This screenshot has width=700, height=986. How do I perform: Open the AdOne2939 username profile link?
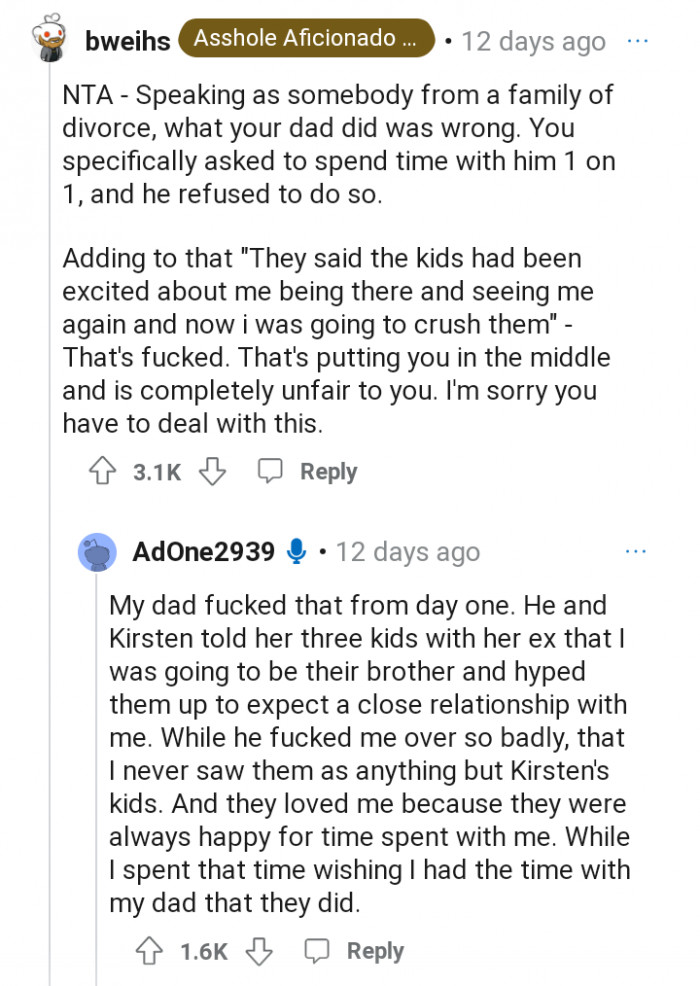pyautogui.click(x=203, y=552)
